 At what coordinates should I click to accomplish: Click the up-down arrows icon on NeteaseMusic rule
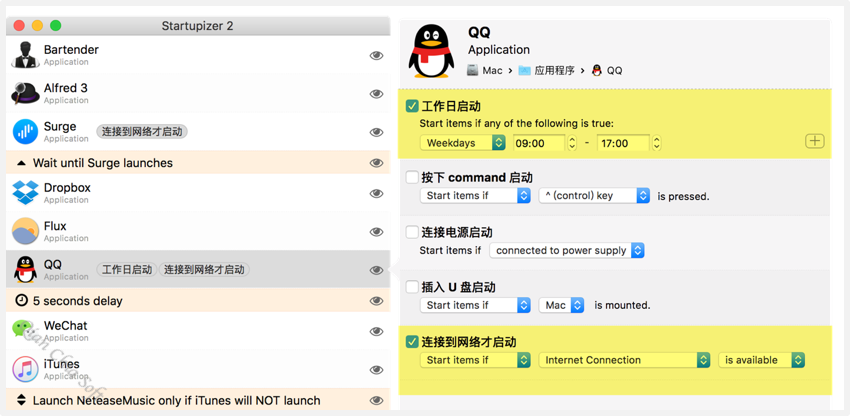[x=21, y=401]
